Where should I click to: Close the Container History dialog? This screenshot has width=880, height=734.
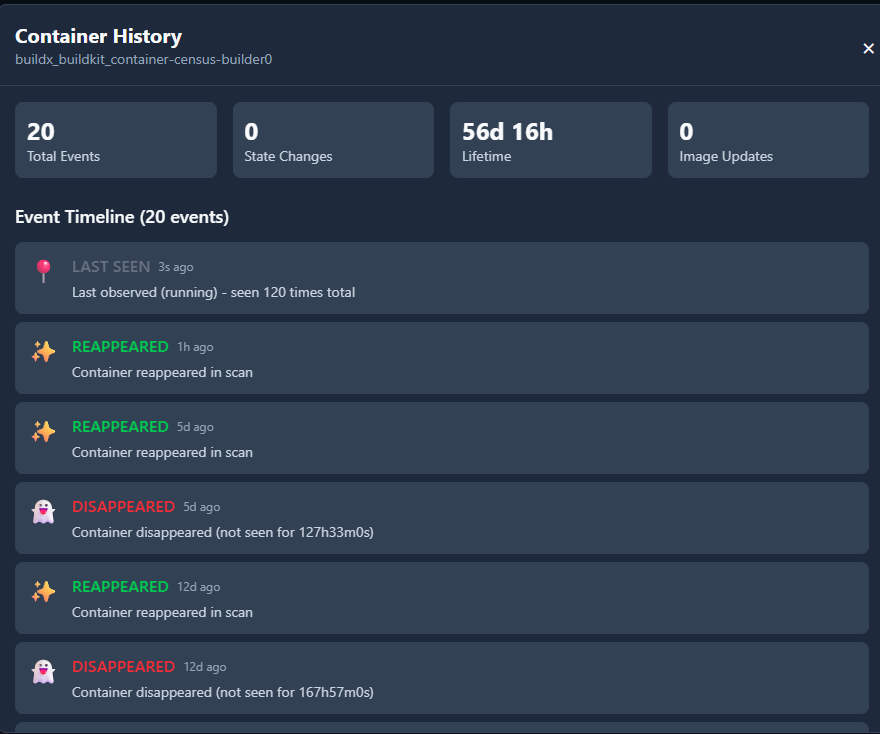point(868,48)
